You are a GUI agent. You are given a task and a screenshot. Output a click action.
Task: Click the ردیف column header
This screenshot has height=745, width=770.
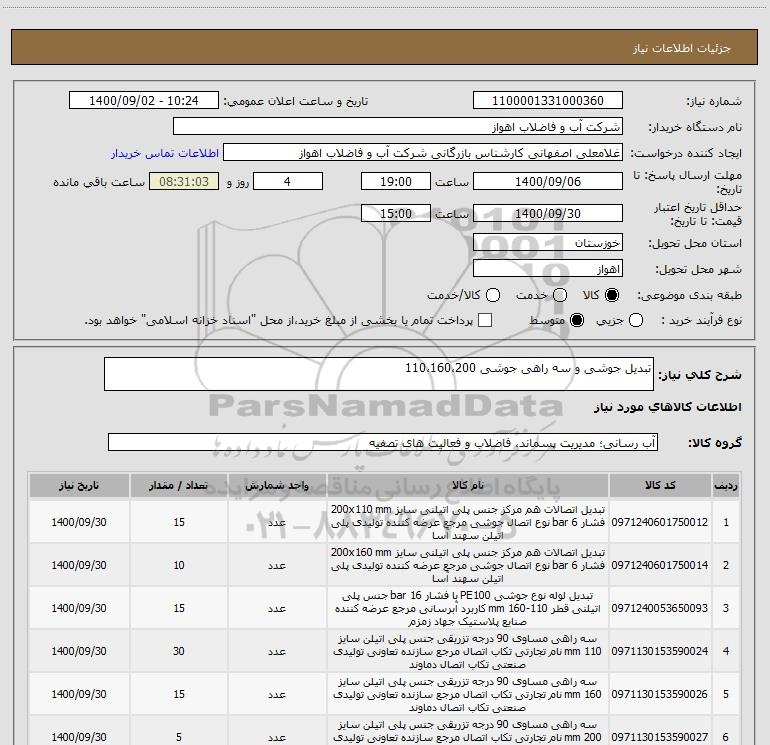pos(726,485)
